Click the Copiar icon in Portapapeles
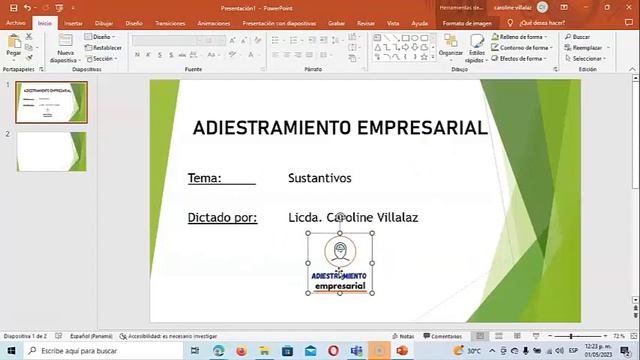This screenshot has height=360, width=640. [29, 47]
